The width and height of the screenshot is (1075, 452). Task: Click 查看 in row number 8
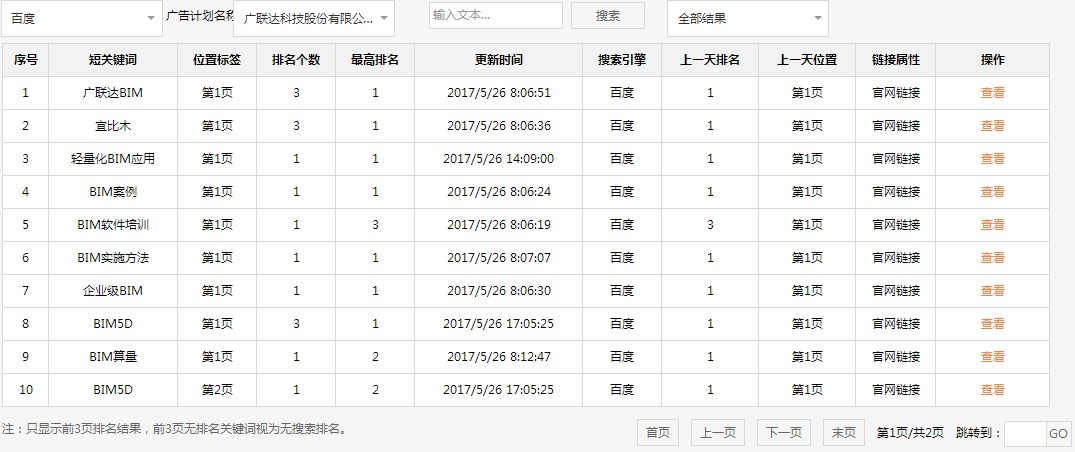993,324
